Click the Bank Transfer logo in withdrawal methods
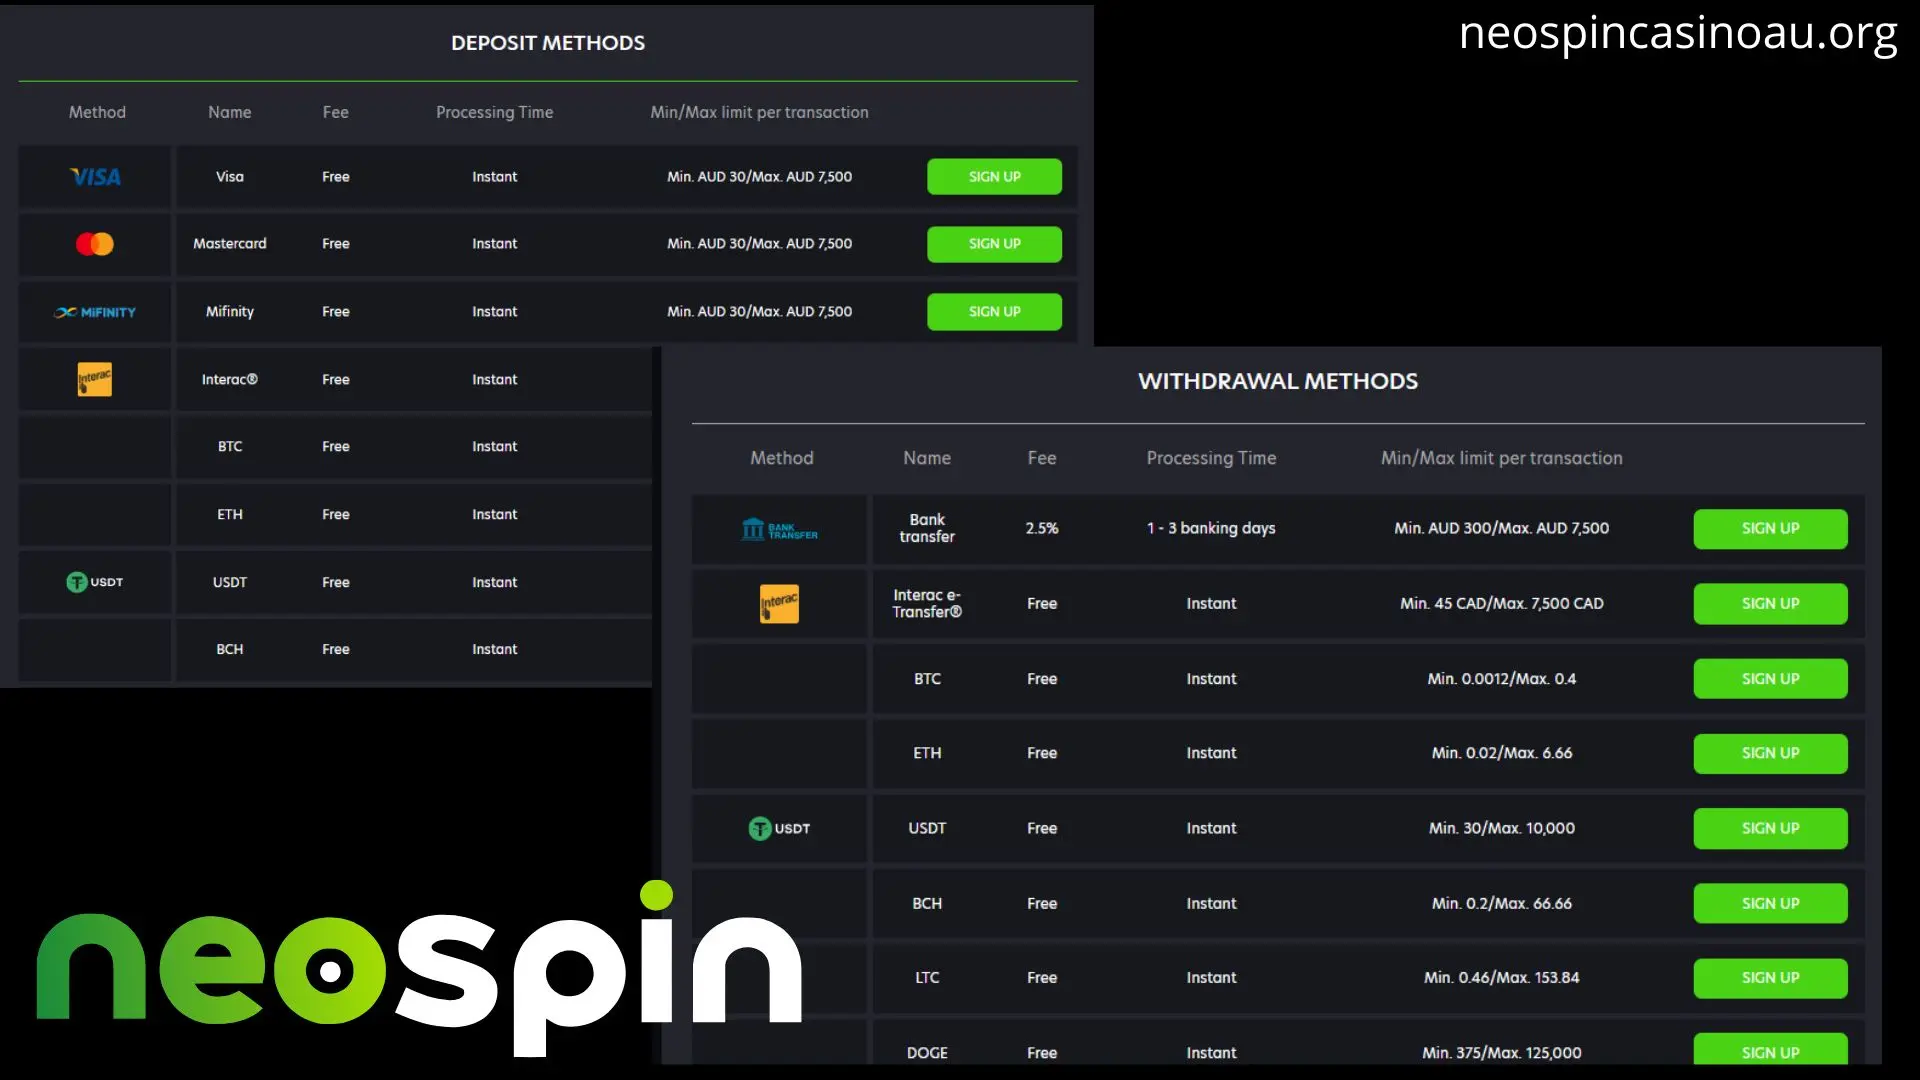1920x1080 pixels. click(x=780, y=529)
